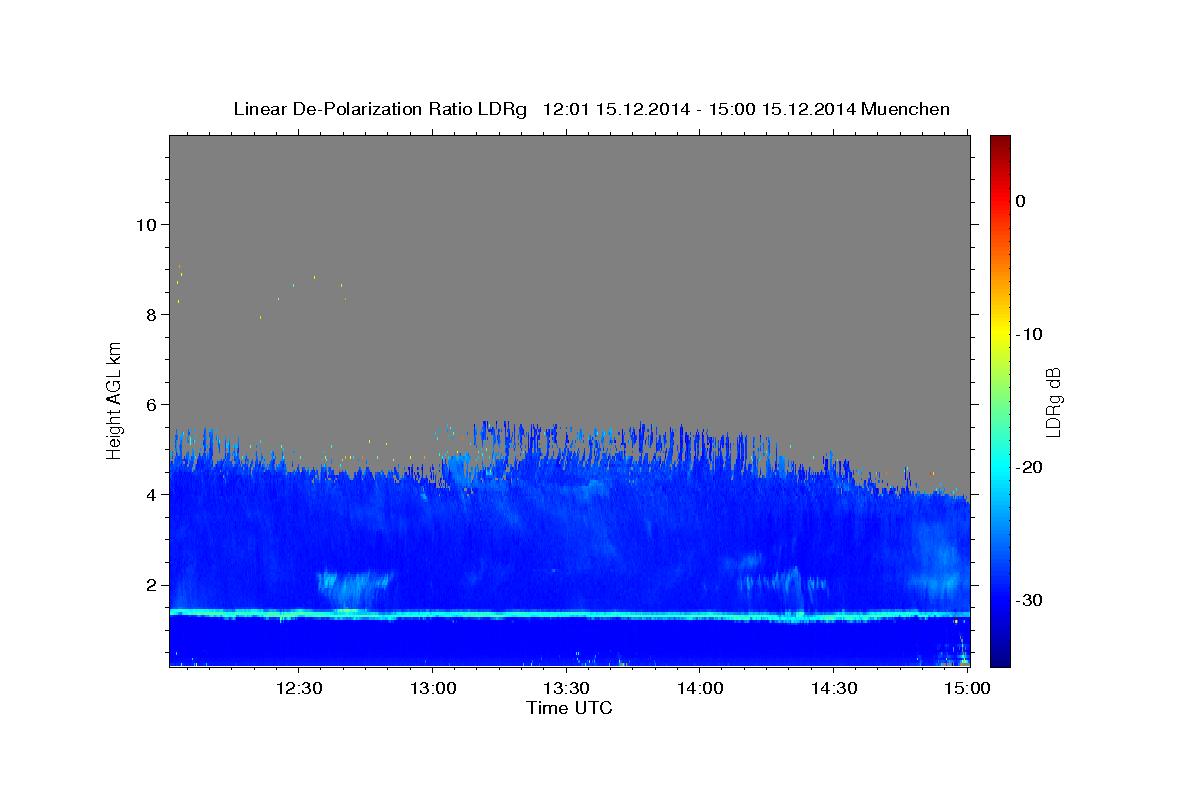Click the colorbar tick value '0'
The image size is (1200, 800).
[1020, 201]
